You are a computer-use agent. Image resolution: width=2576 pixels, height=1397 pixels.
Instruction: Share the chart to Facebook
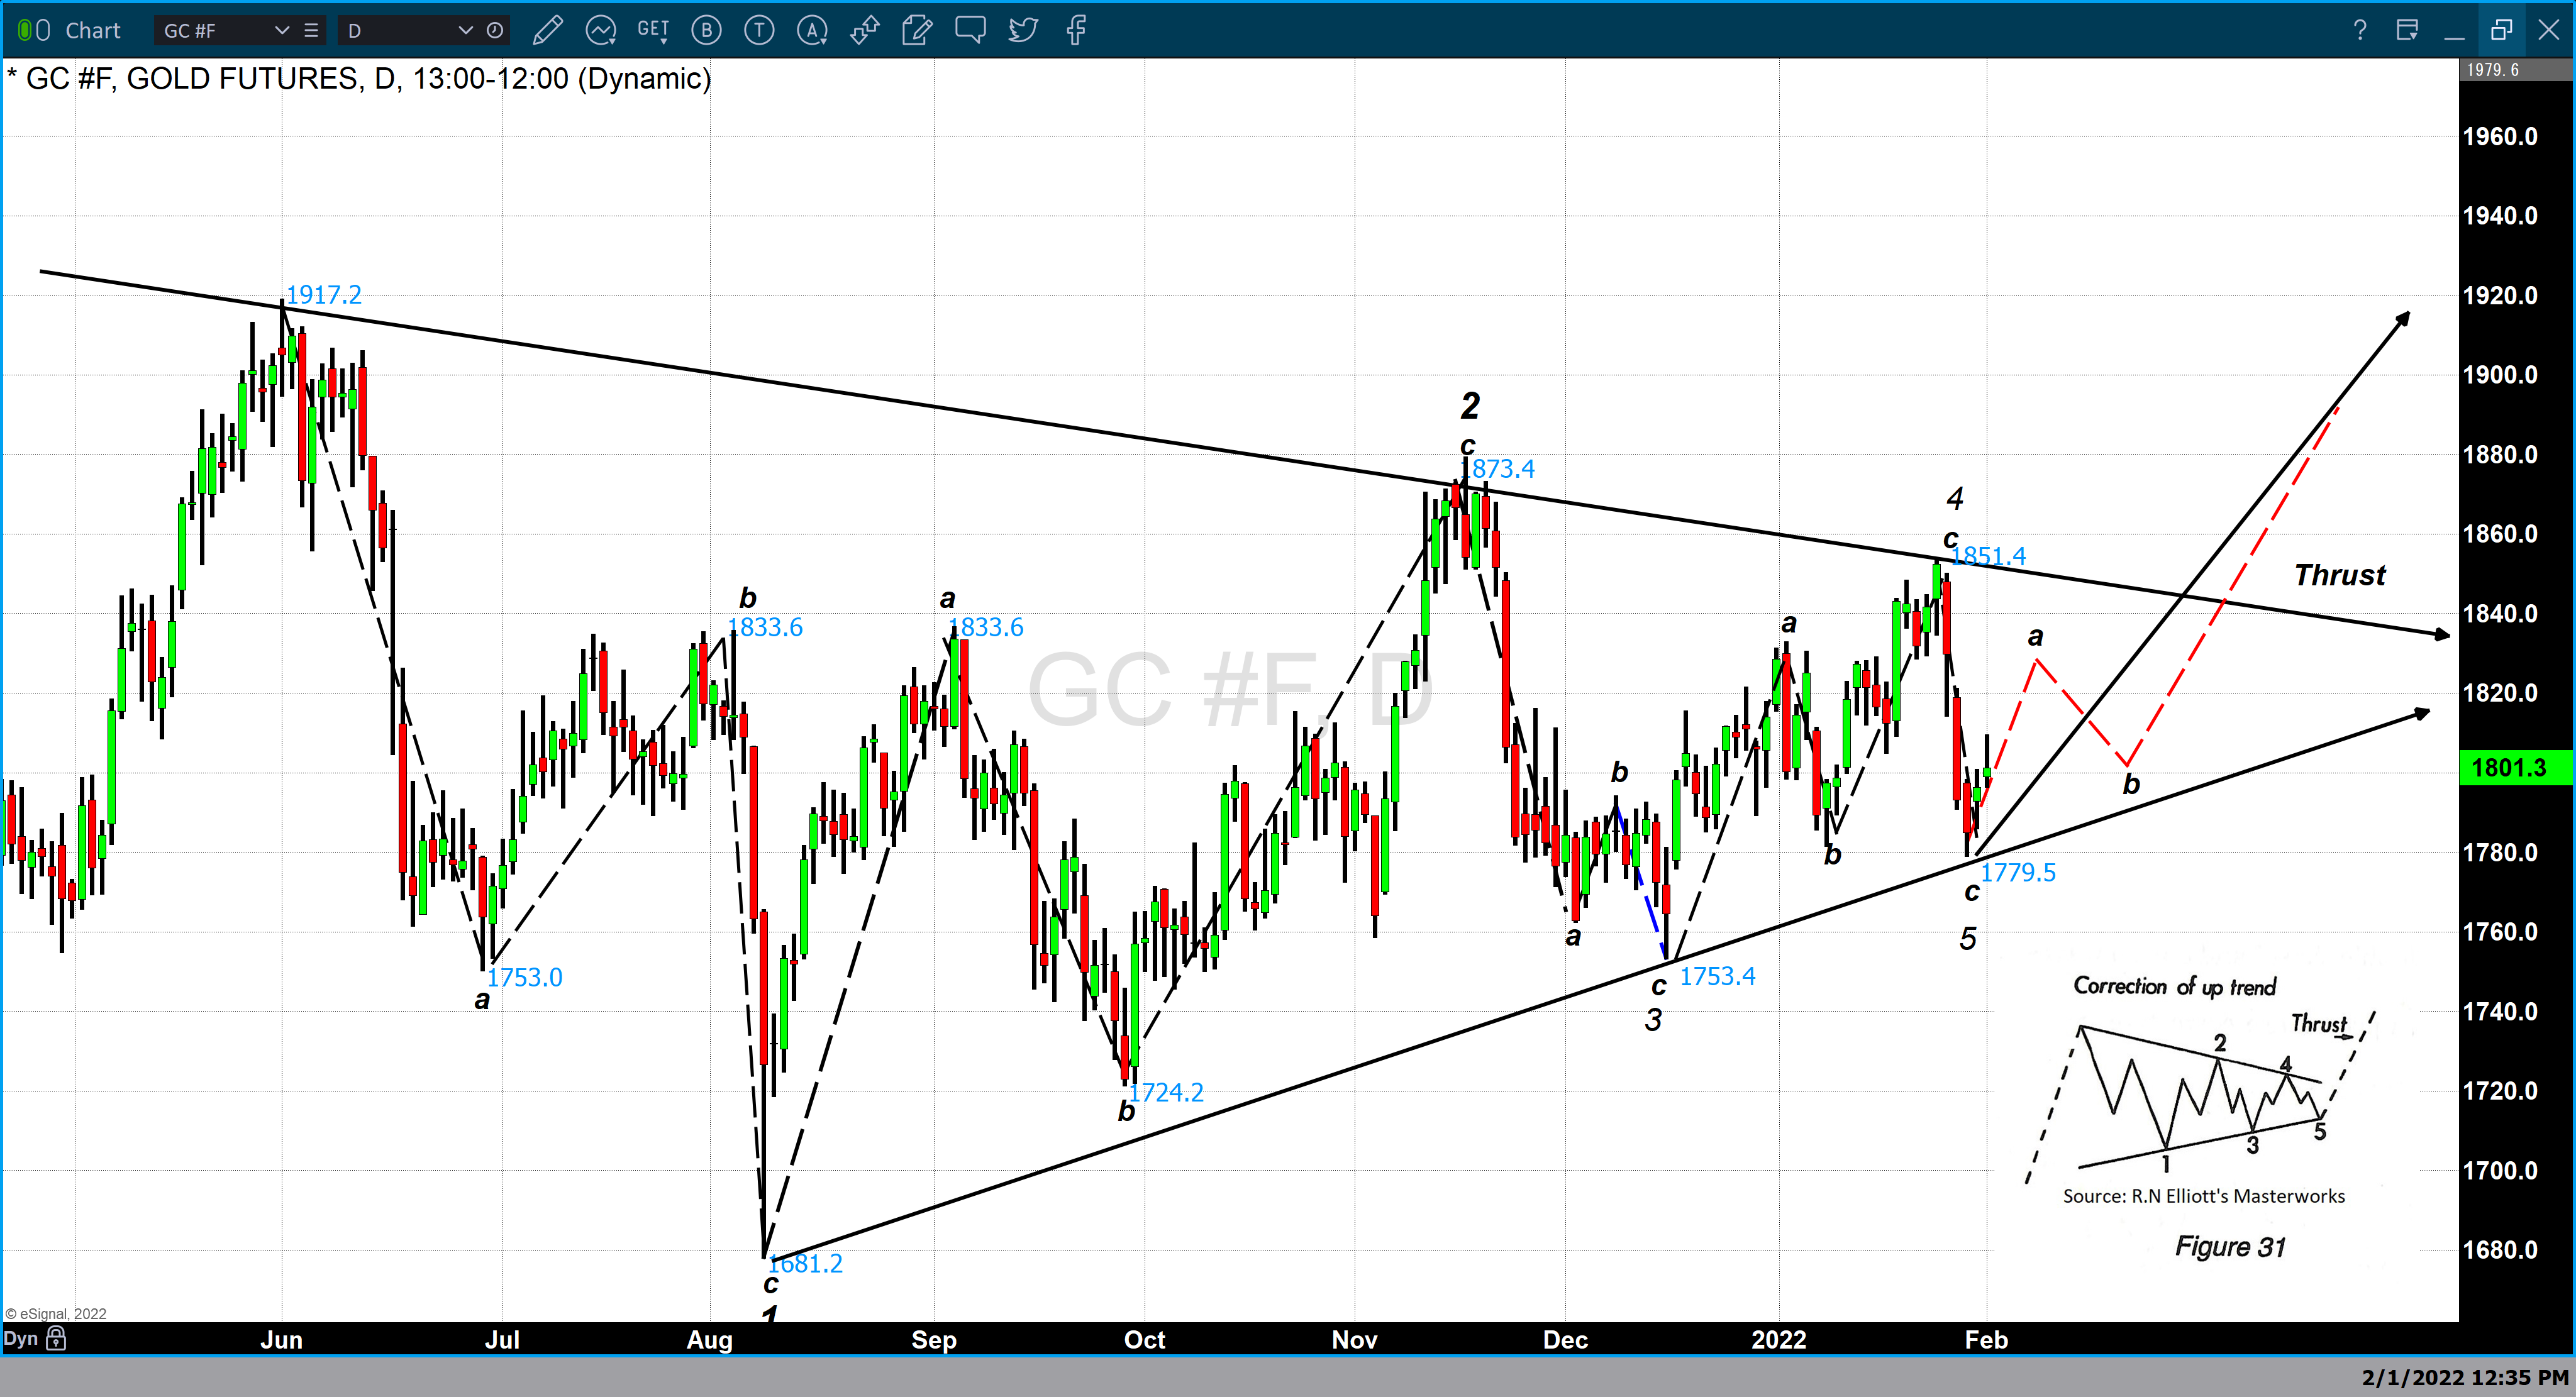(1076, 30)
